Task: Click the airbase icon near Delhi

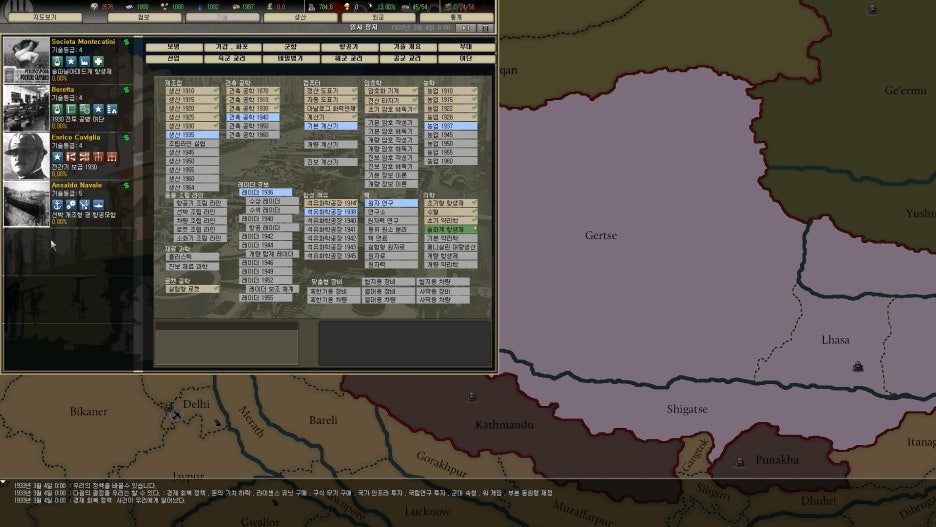Action: pos(176,415)
